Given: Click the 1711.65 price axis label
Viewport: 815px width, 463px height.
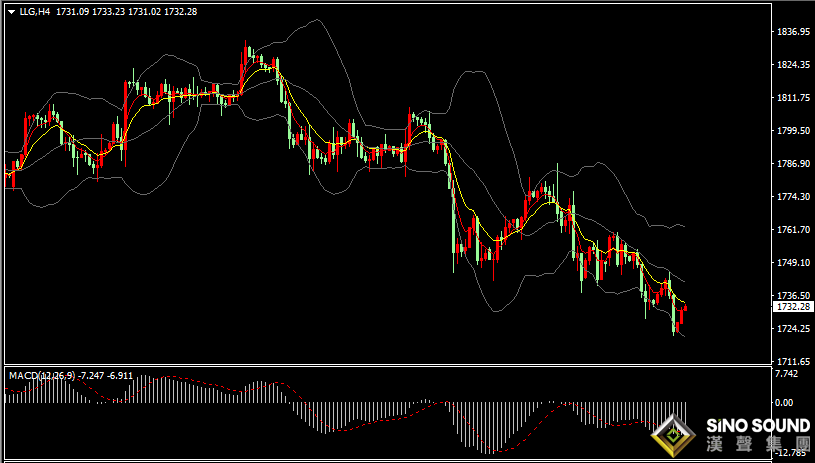Looking at the screenshot, I should pos(793,361).
